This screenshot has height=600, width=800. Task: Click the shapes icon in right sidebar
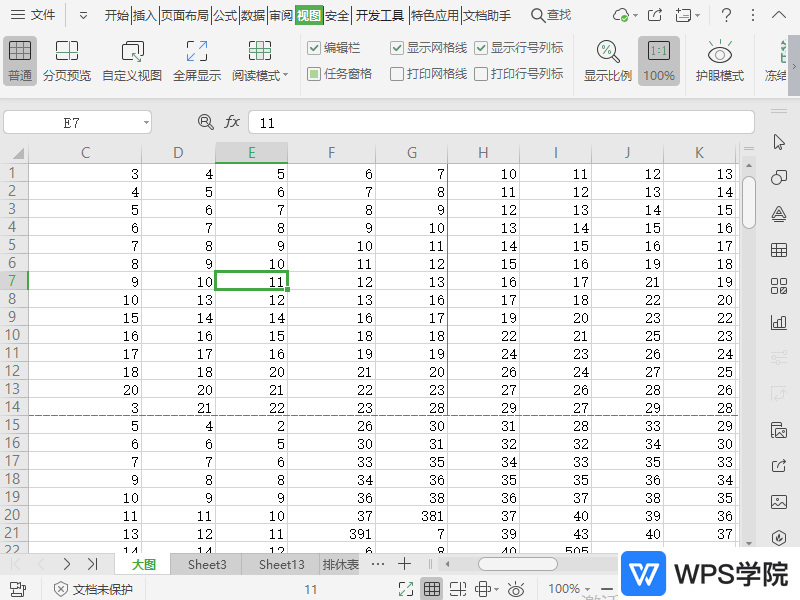coord(779,178)
